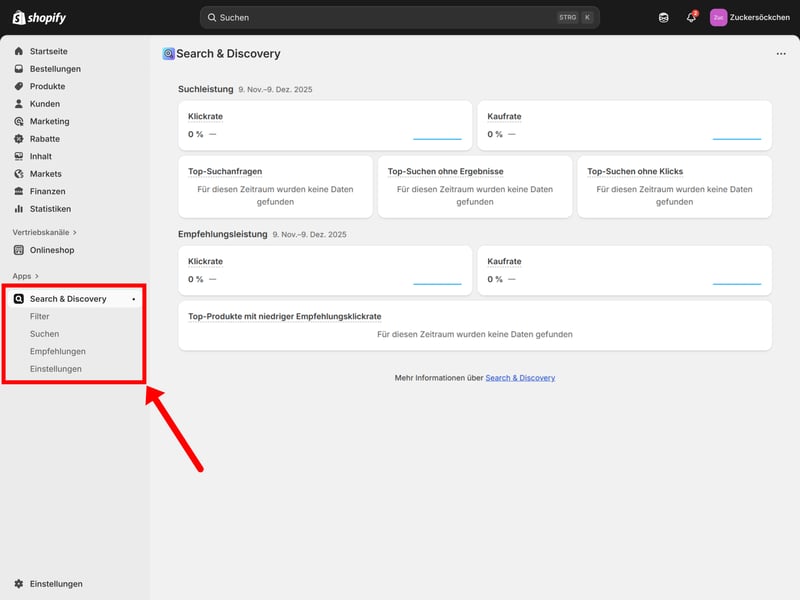Open Bestellungen via its sidebar icon
The image size is (800, 600).
coord(19,69)
